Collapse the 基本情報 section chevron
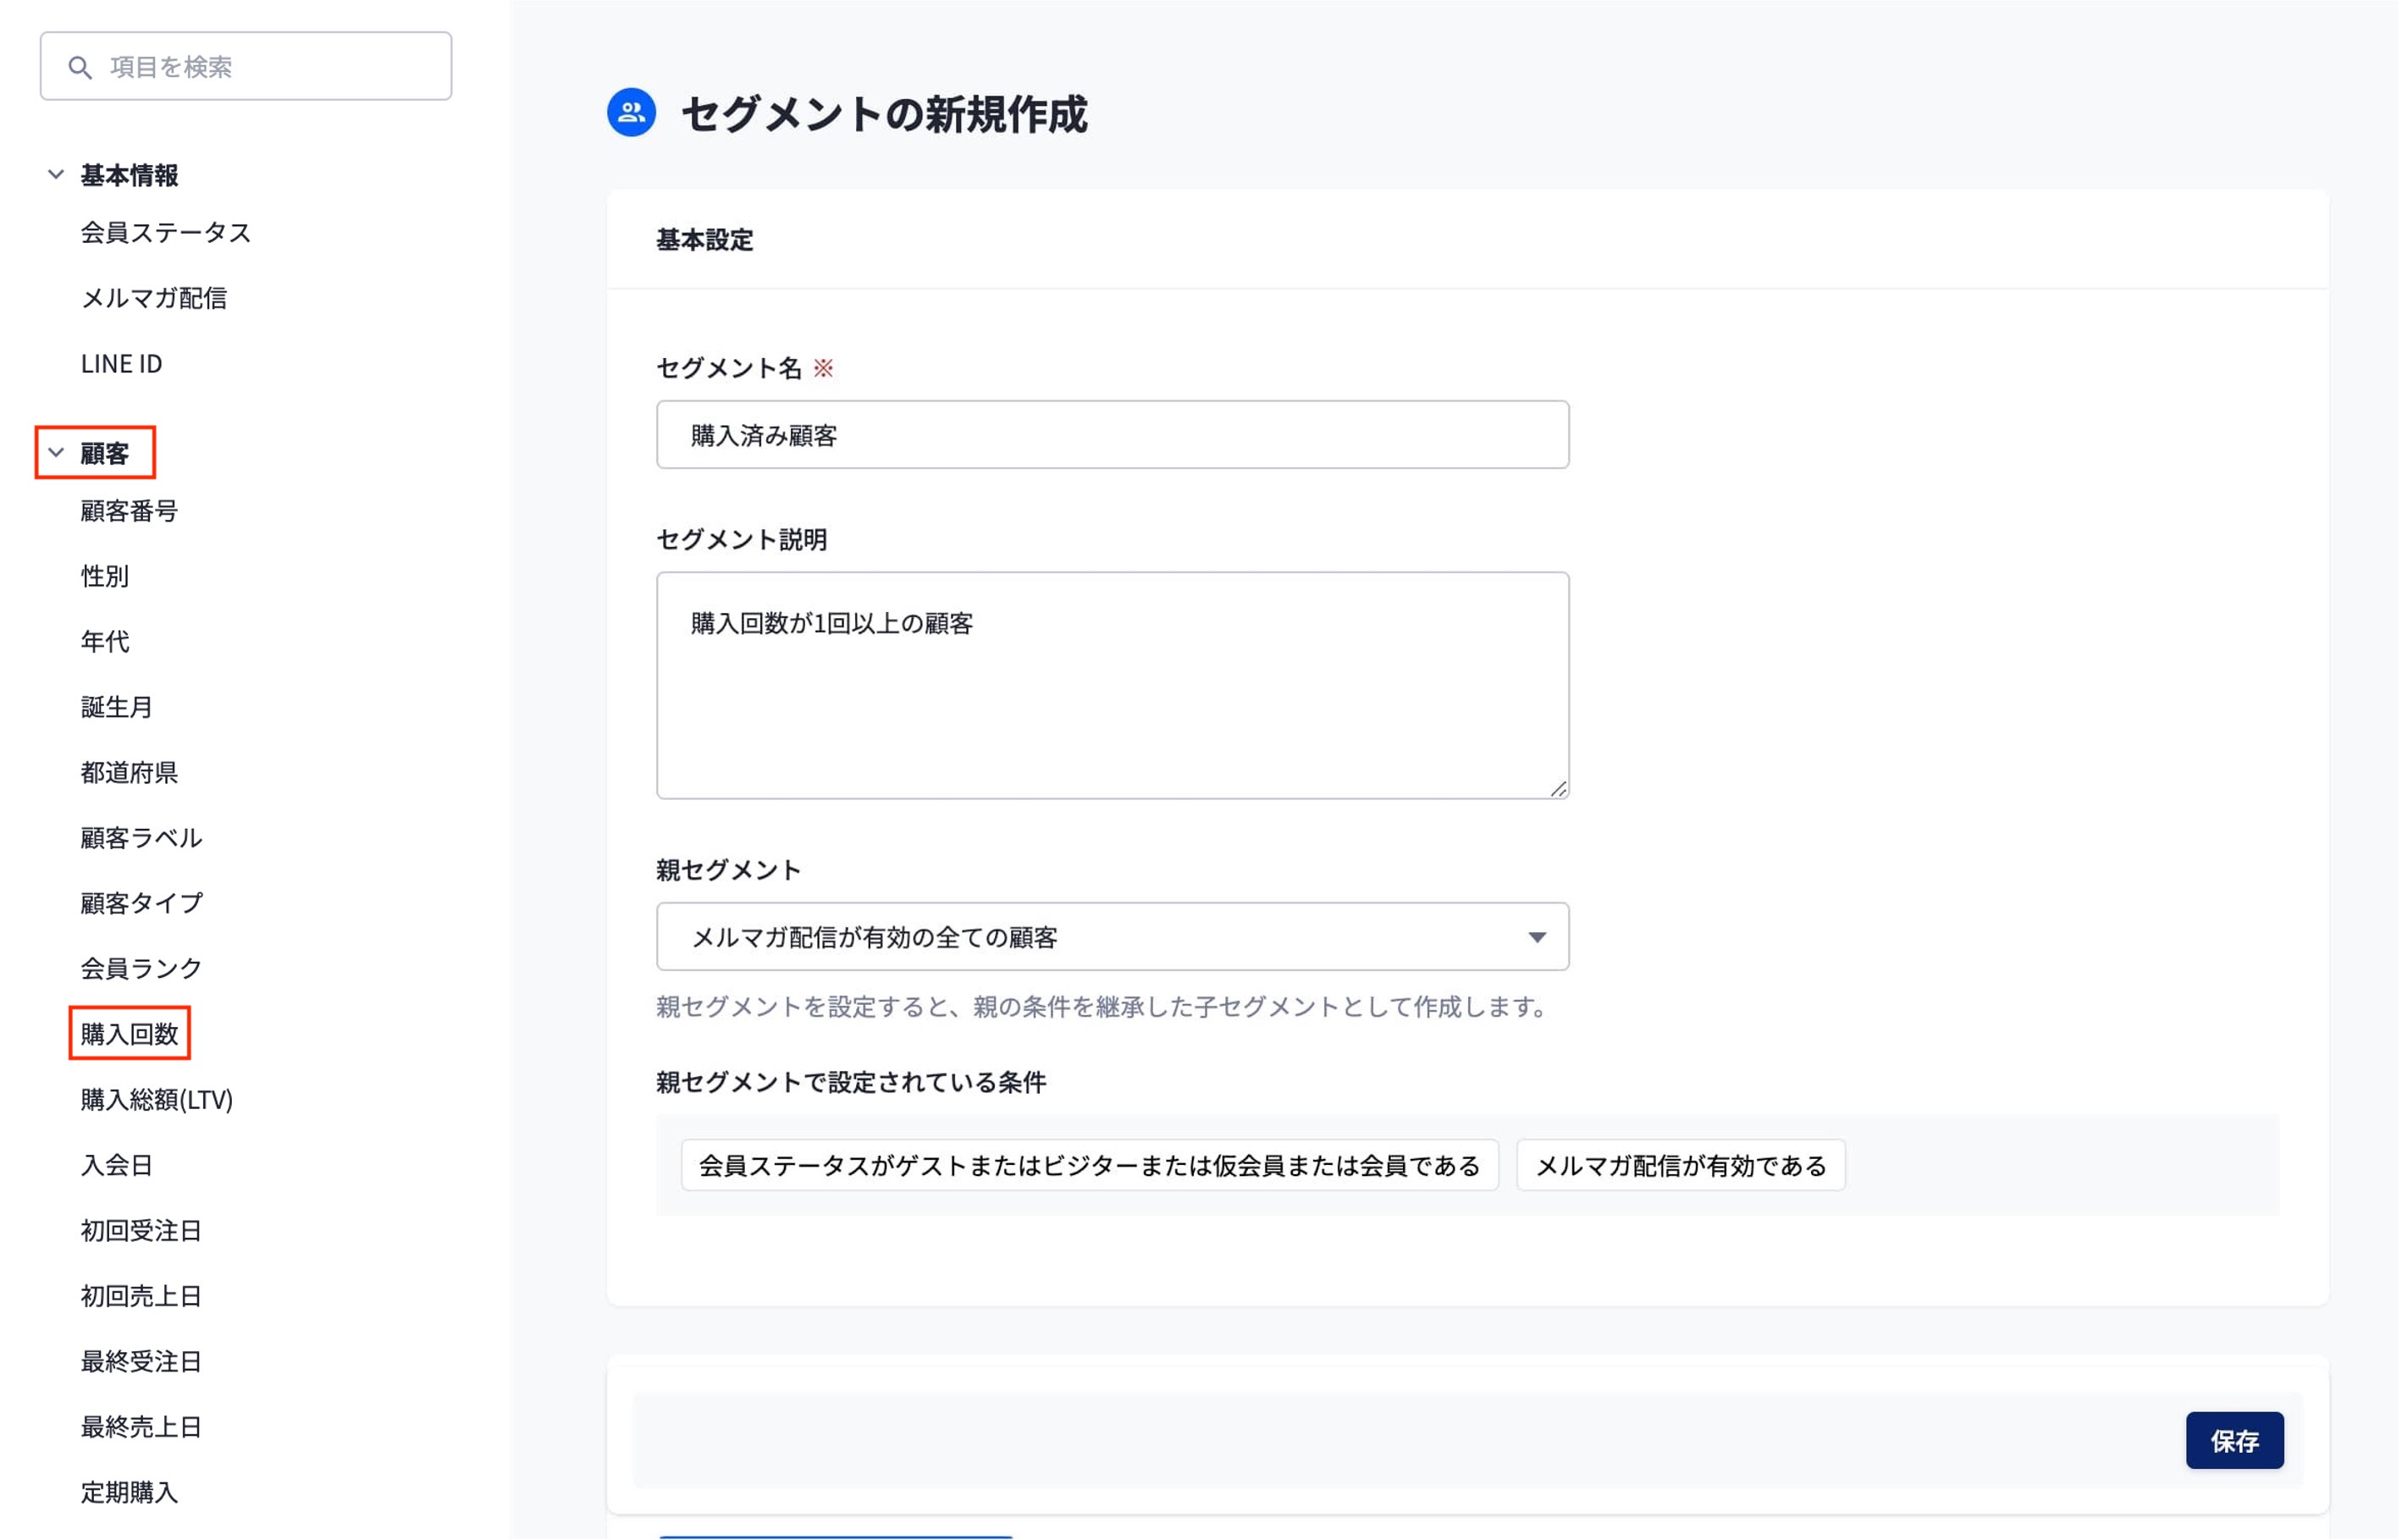Viewport: 2402px width, 1540px height. coord(56,175)
